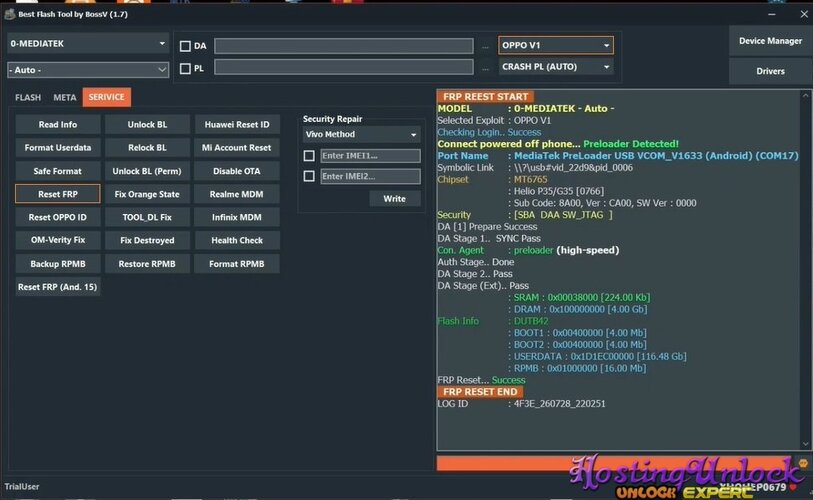The image size is (813, 500).
Task: Click the Backup RPMB button
Action: [x=58, y=263]
